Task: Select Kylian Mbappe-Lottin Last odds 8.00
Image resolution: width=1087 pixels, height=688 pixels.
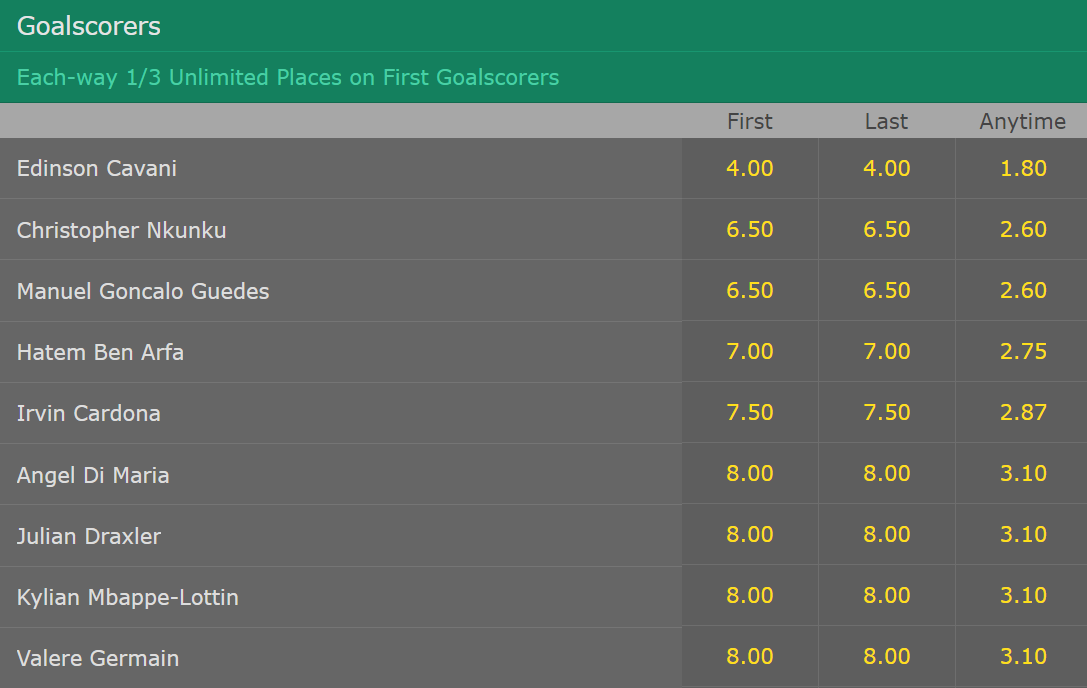Action: pyautogui.click(x=887, y=596)
